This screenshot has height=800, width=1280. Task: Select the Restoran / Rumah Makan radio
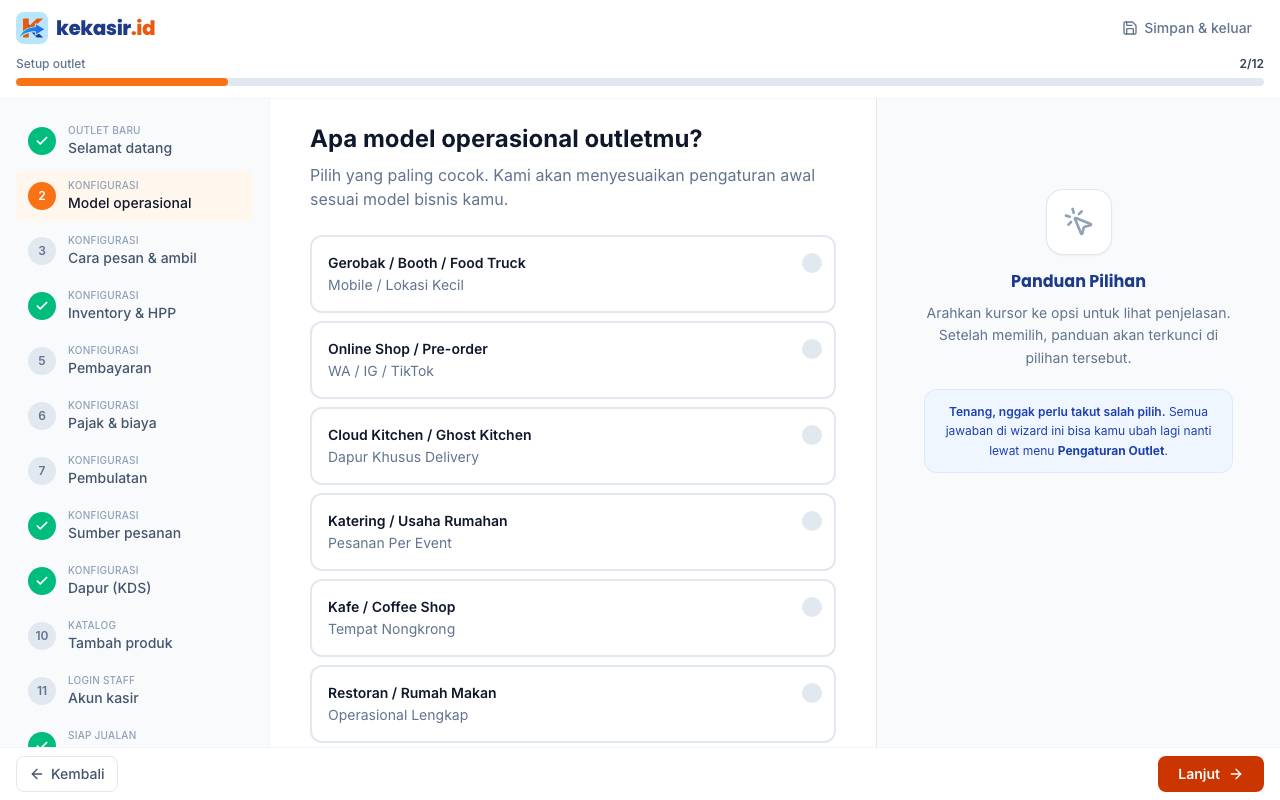[x=812, y=693]
